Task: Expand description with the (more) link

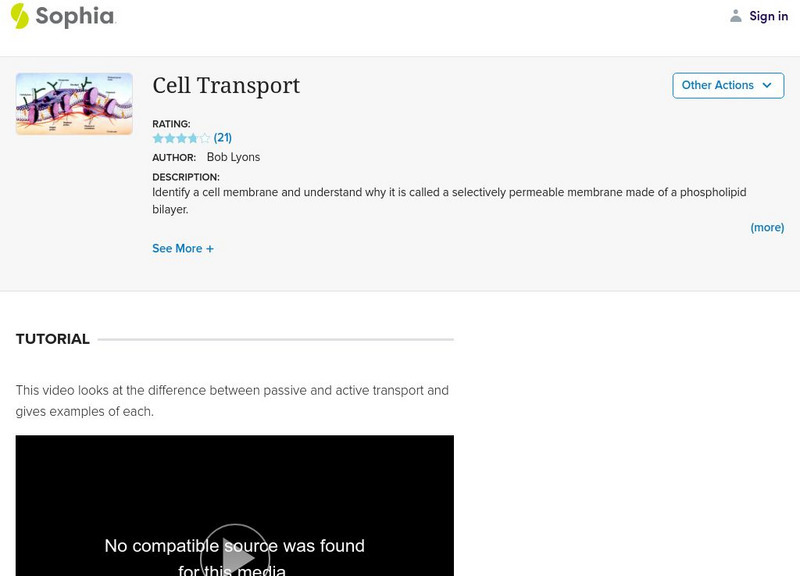Action: point(767,228)
